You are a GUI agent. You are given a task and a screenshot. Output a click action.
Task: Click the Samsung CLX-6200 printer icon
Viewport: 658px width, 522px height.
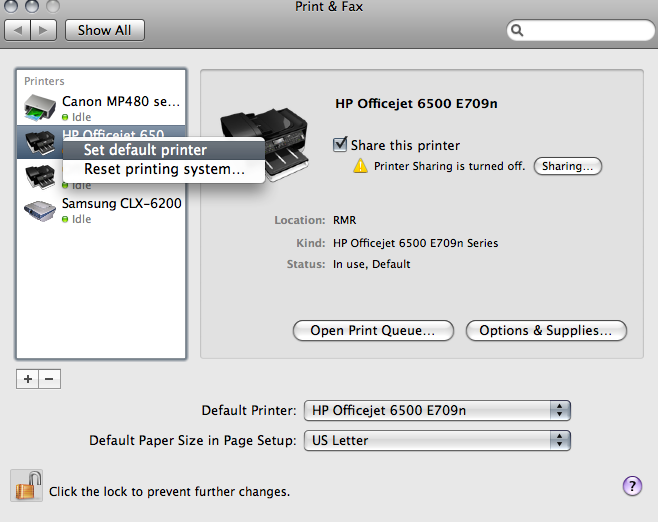(x=39, y=210)
